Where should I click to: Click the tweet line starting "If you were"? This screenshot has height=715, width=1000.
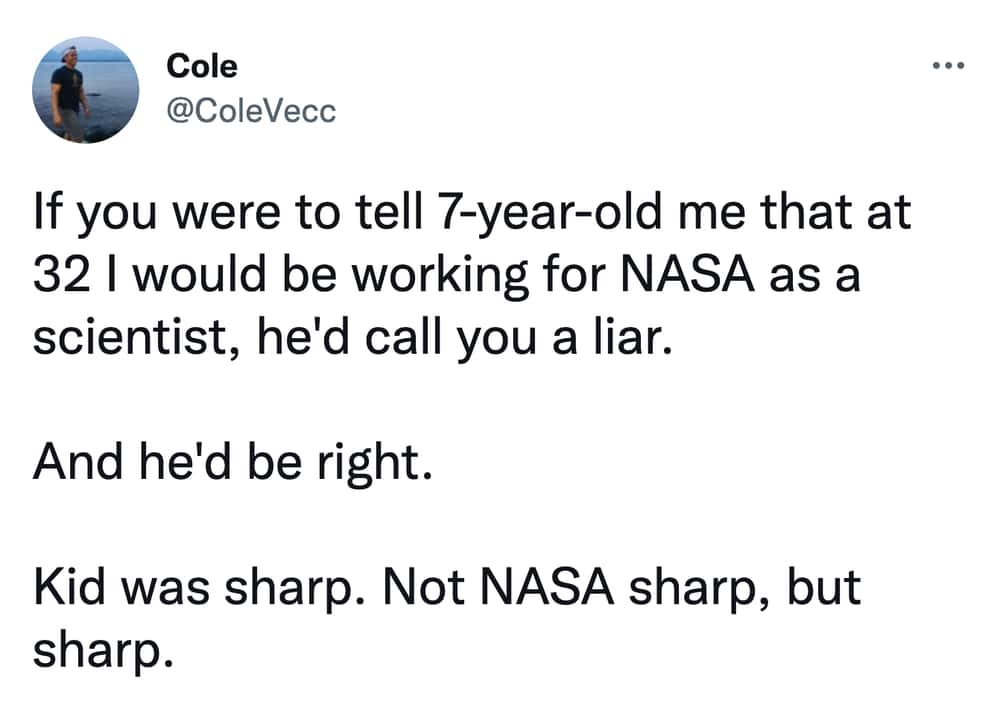point(472,216)
